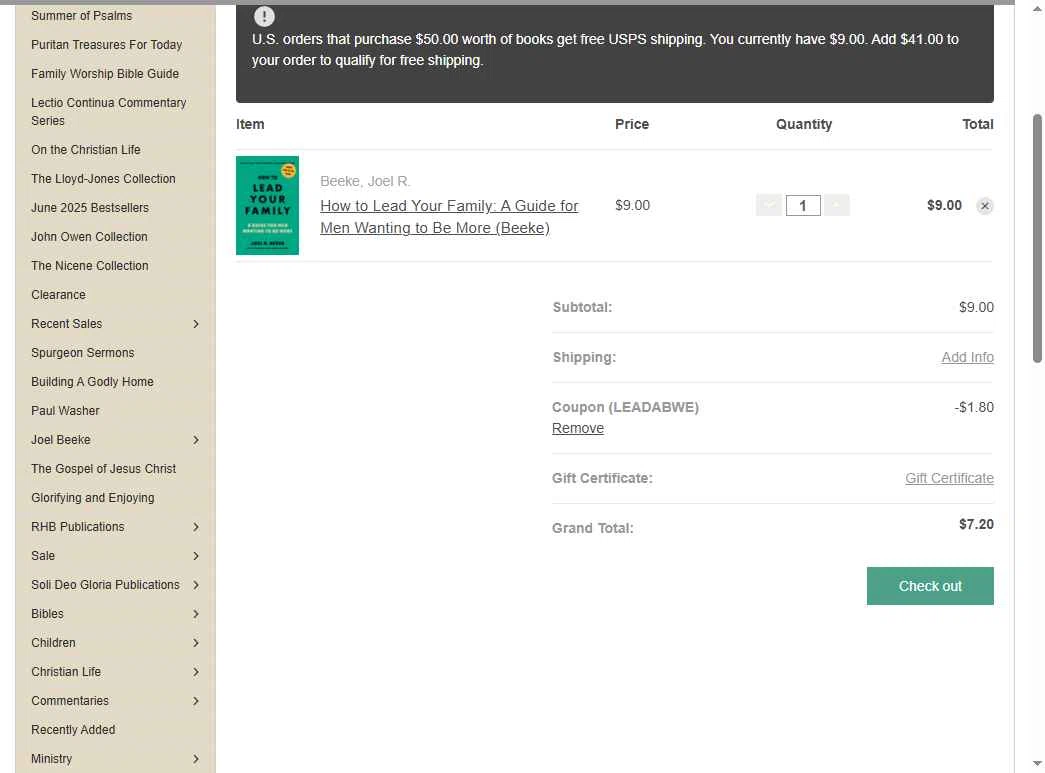
Task: Open the Gift Certificate link
Action: (949, 478)
